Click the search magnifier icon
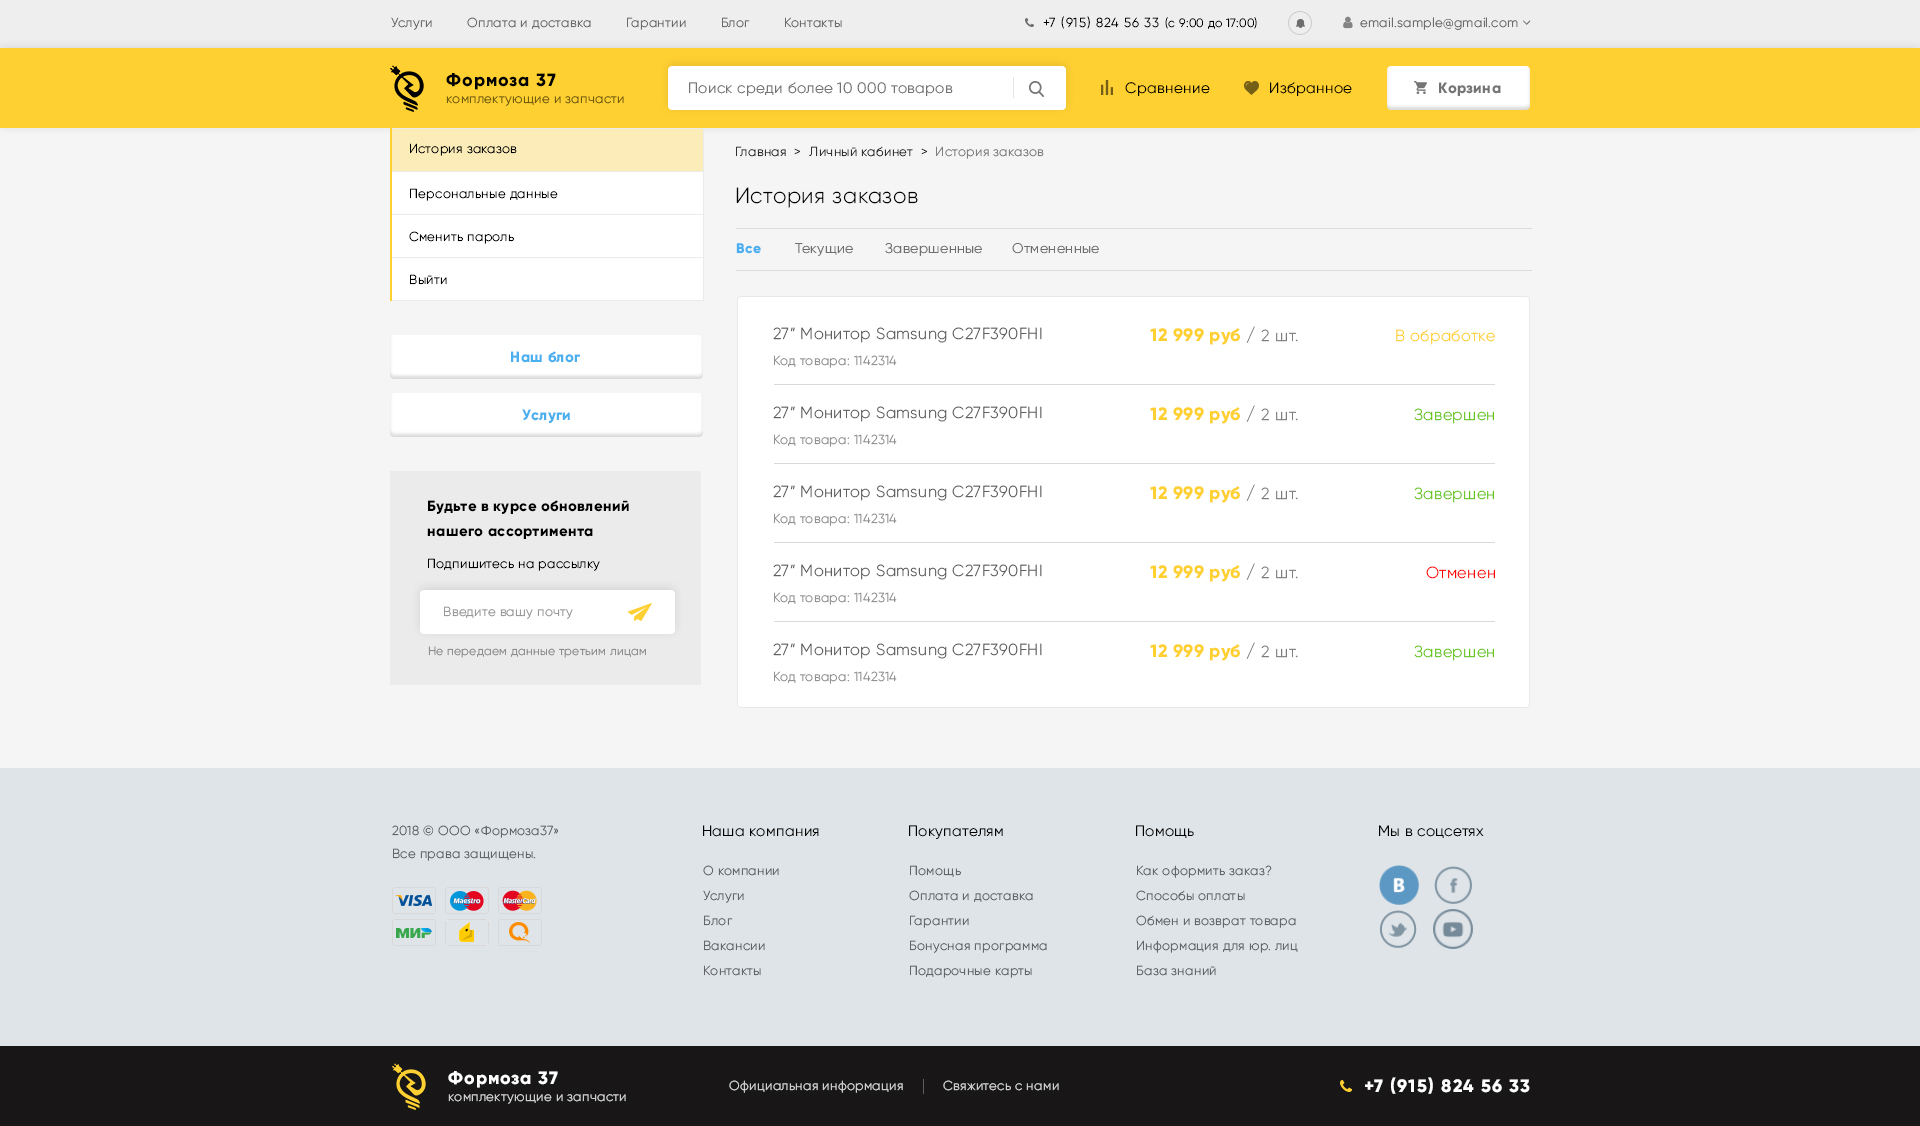Viewport: 1920px width, 1126px height. click(x=1036, y=89)
